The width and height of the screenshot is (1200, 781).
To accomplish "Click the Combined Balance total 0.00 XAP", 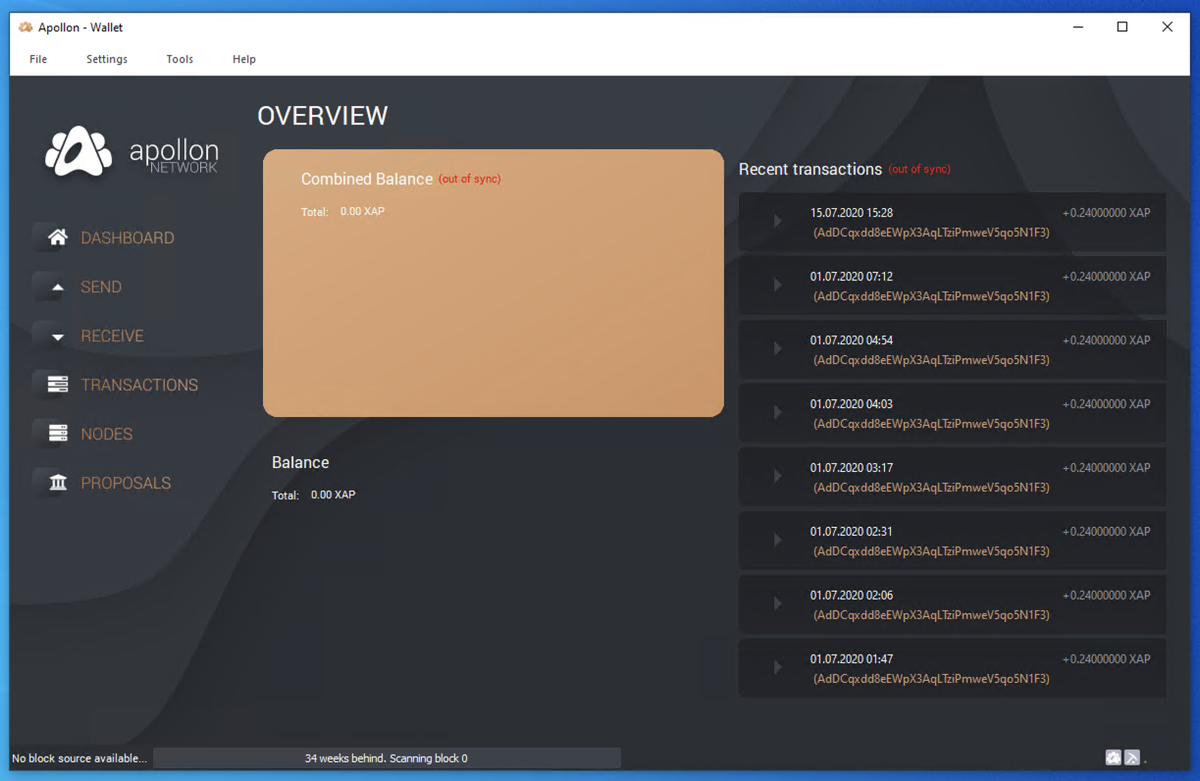I will coord(362,212).
